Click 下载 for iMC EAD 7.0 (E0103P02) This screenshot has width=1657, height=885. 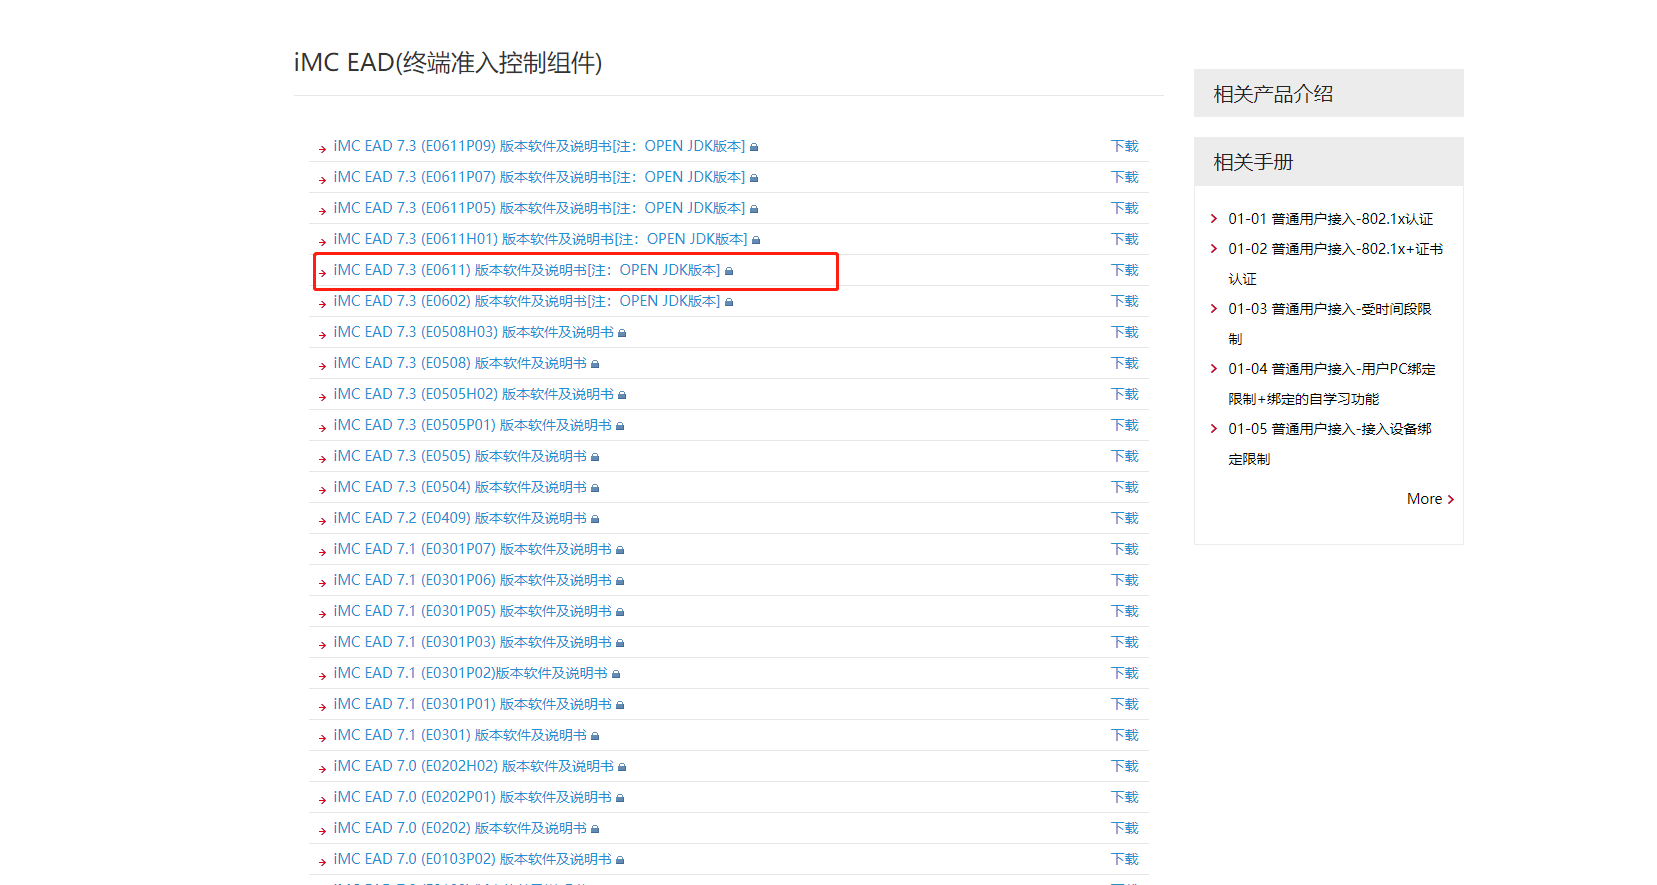click(1125, 859)
